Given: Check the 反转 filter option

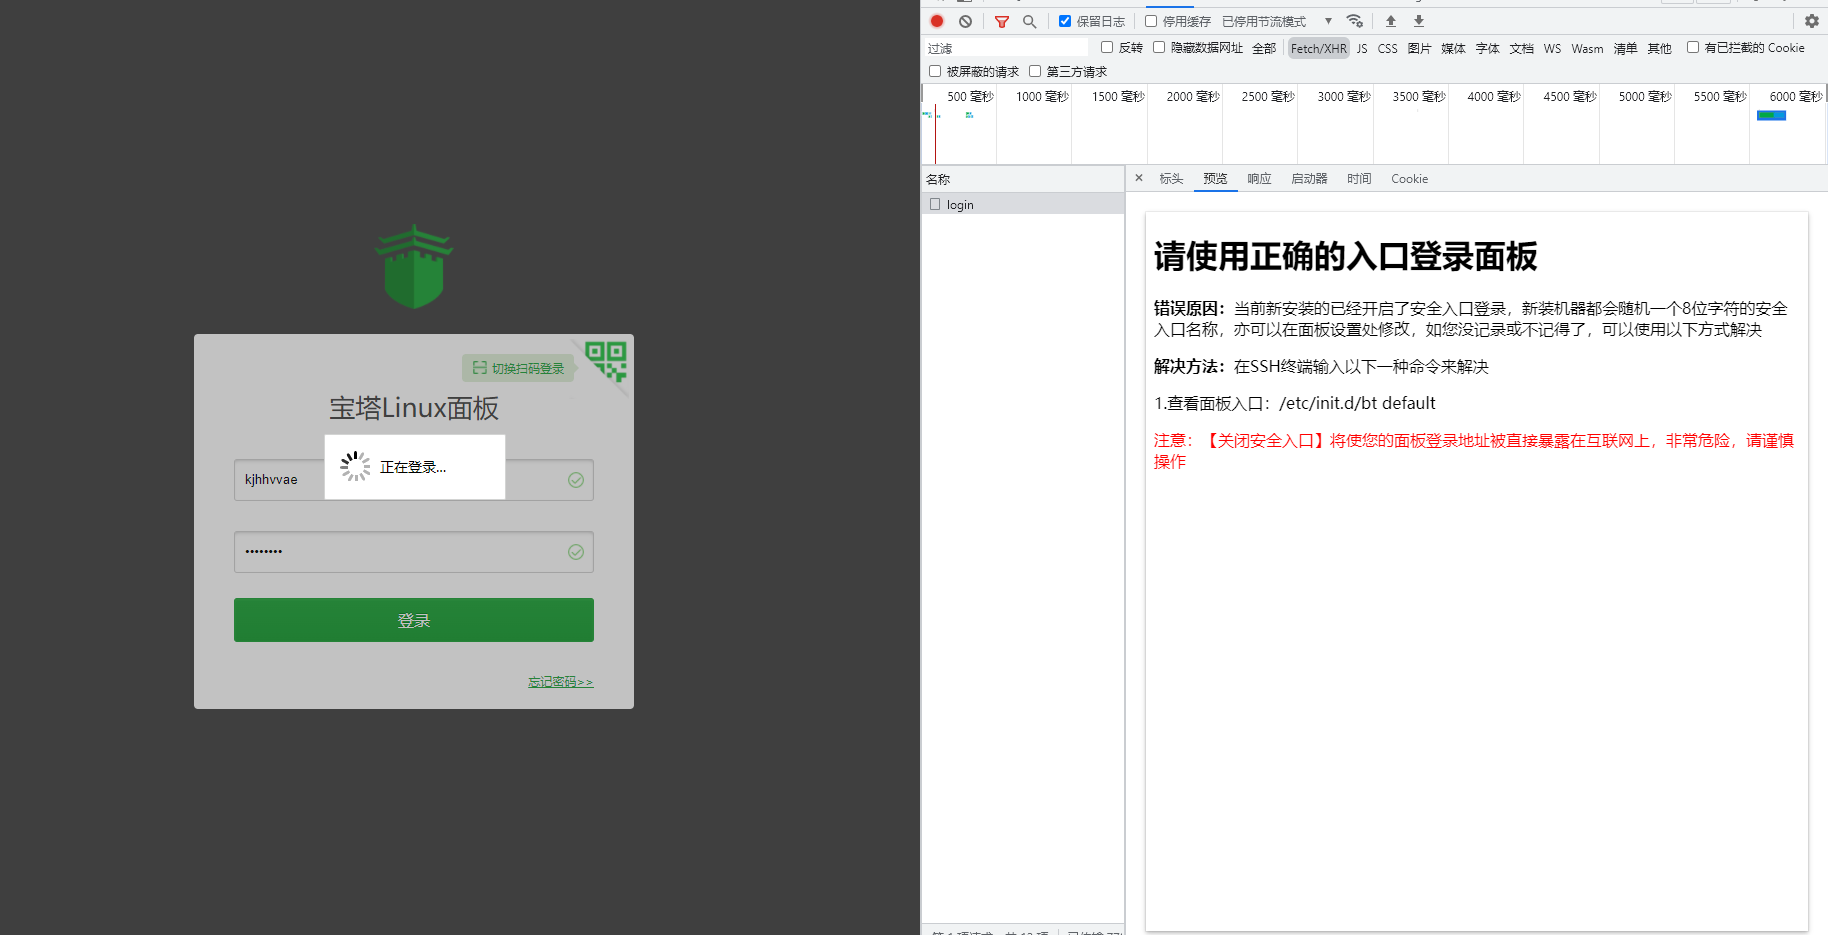Looking at the screenshot, I should pos(1107,47).
